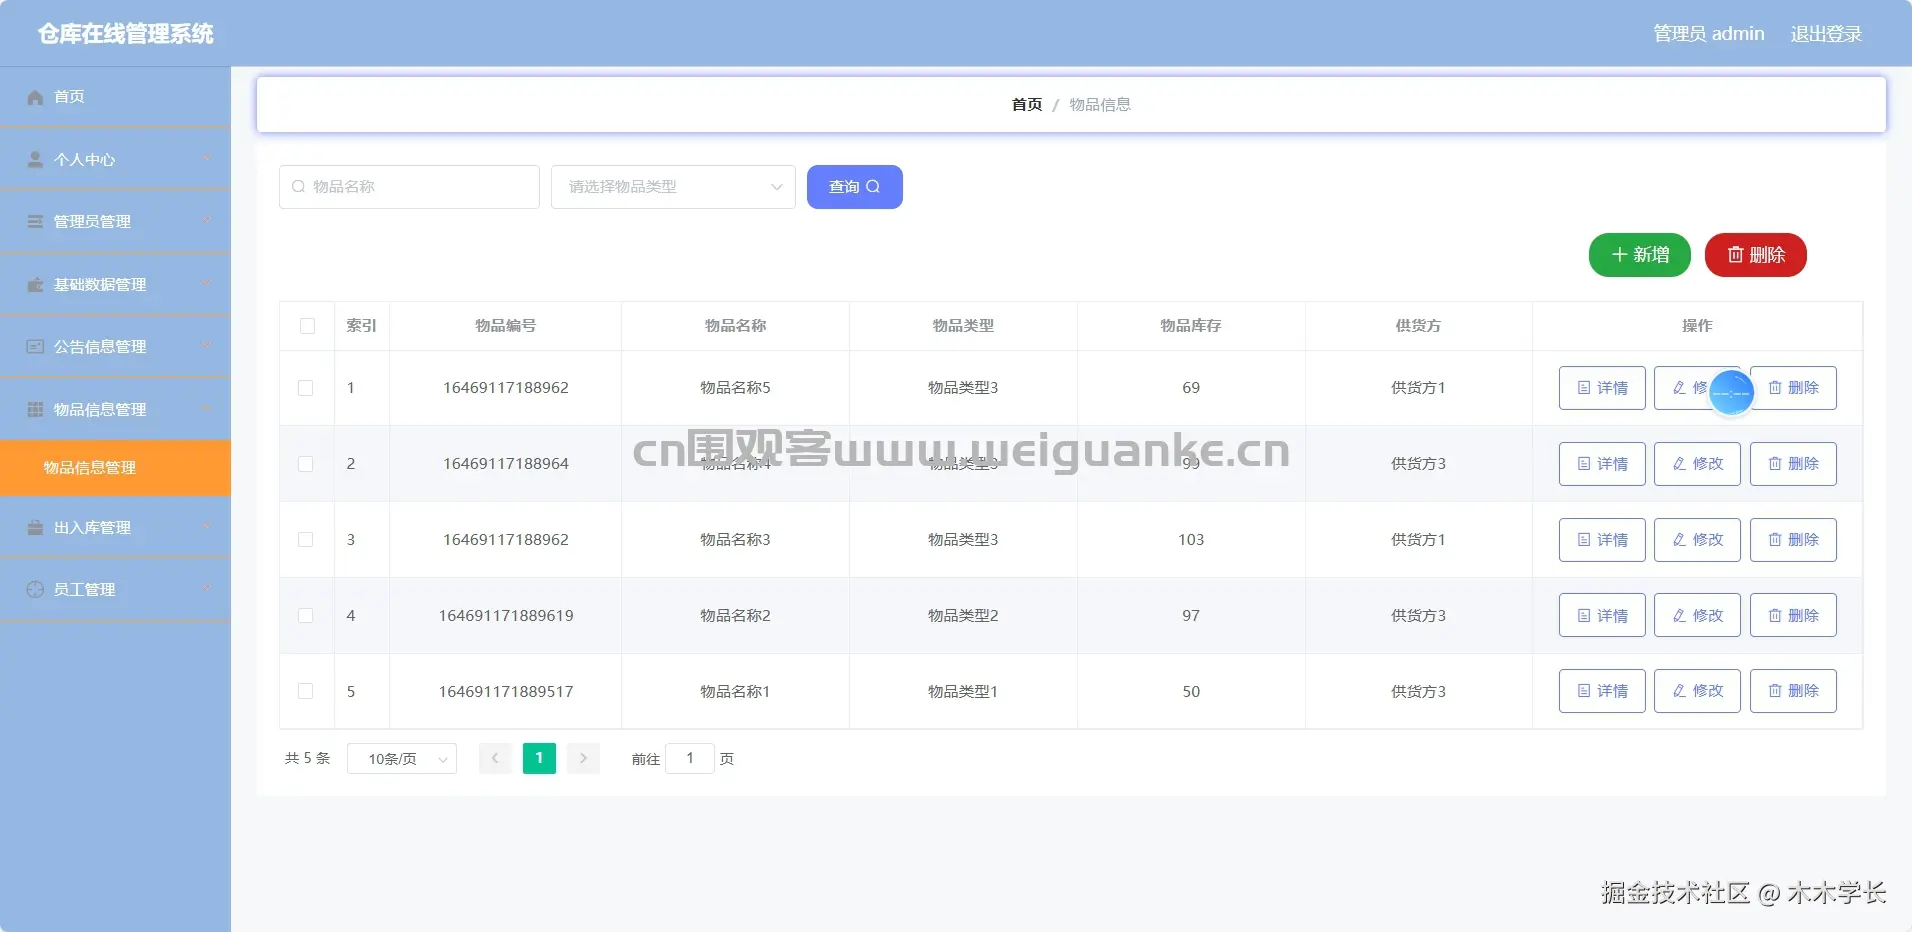Open the 个人中心 menu label
The width and height of the screenshot is (1912, 932).
[x=84, y=160]
